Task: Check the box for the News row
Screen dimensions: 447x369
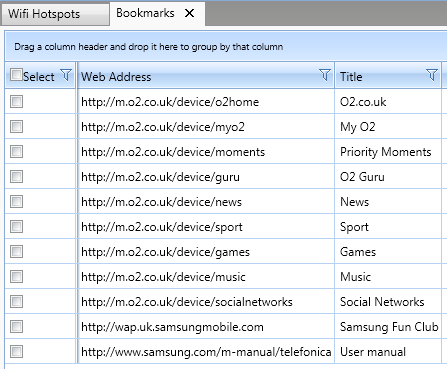Action: click(x=16, y=201)
